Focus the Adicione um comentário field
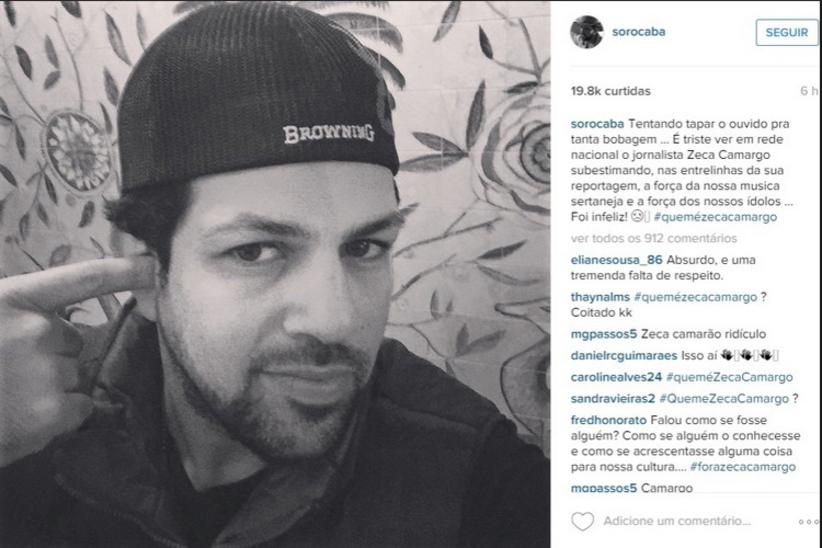This screenshot has width=822, height=548. (x=677, y=521)
